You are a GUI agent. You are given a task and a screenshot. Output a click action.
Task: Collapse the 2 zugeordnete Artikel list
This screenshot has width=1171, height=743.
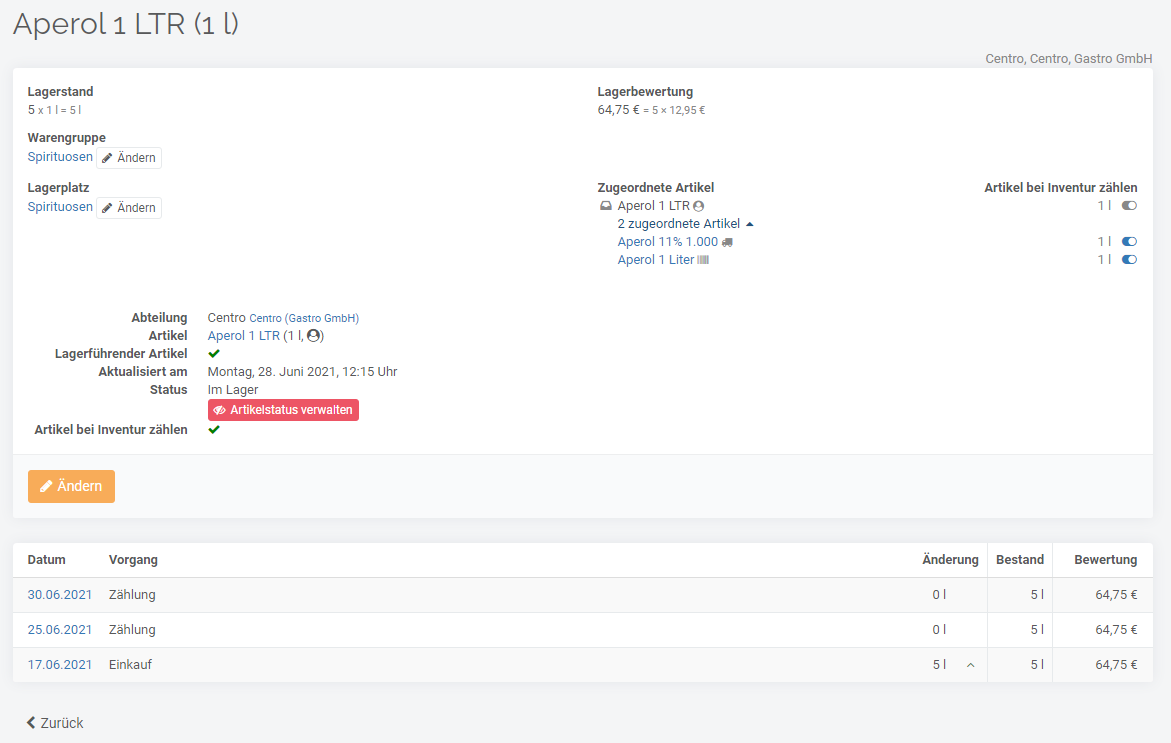click(685, 224)
